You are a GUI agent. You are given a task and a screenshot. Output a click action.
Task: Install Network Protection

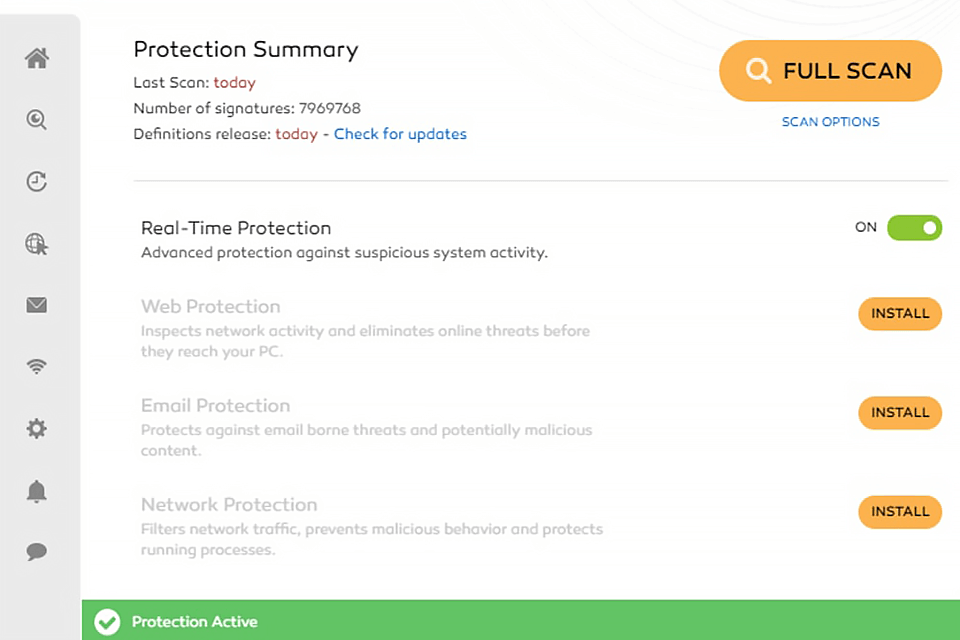pos(899,511)
